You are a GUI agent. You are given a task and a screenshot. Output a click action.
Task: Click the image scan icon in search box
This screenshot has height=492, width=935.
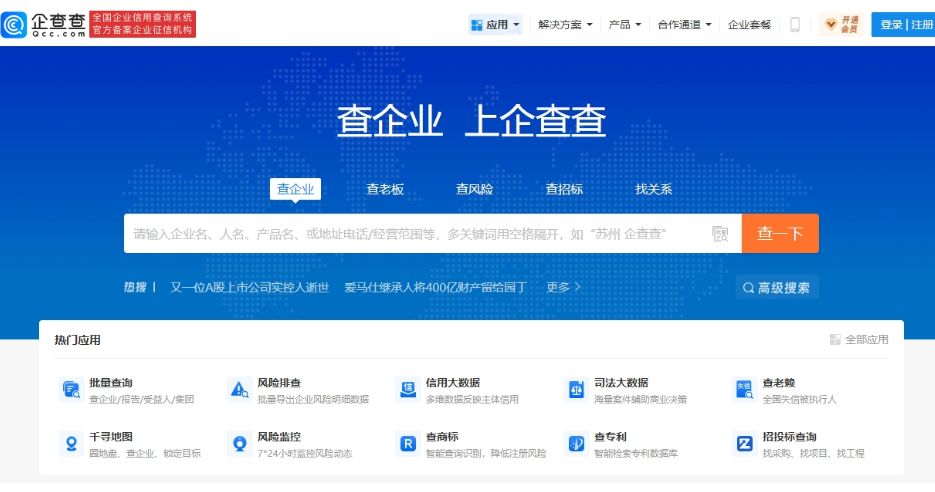tap(720, 234)
